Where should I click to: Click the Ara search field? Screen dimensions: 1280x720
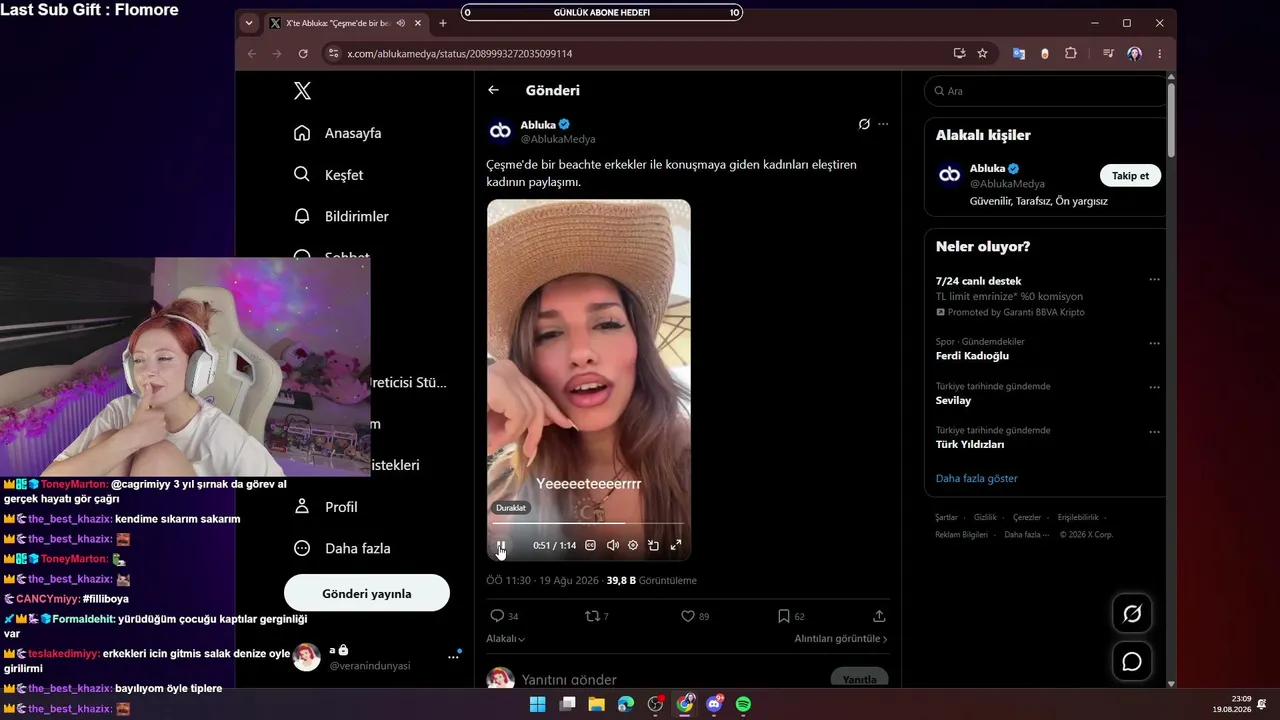(1046, 91)
